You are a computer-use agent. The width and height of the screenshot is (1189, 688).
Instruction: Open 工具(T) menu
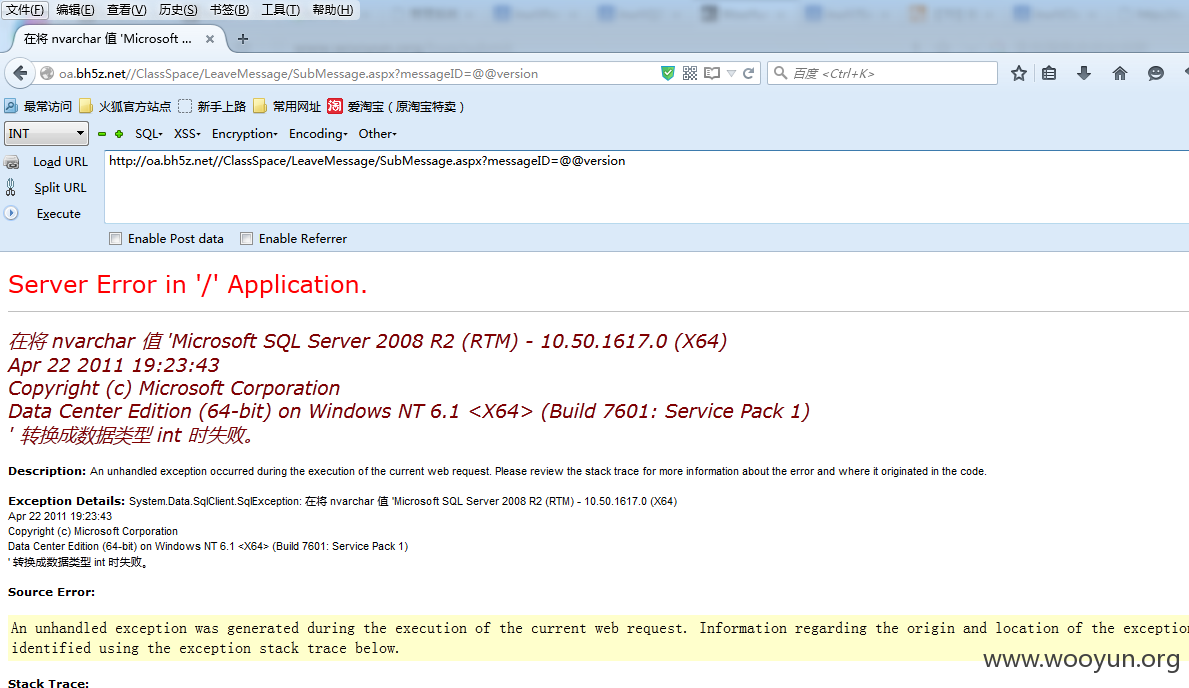pyautogui.click(x=281, y=10)
